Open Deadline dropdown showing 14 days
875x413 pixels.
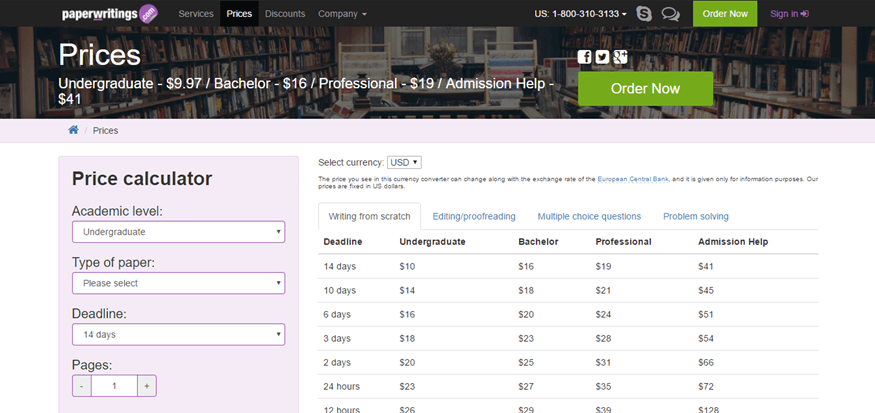(179, 334)
